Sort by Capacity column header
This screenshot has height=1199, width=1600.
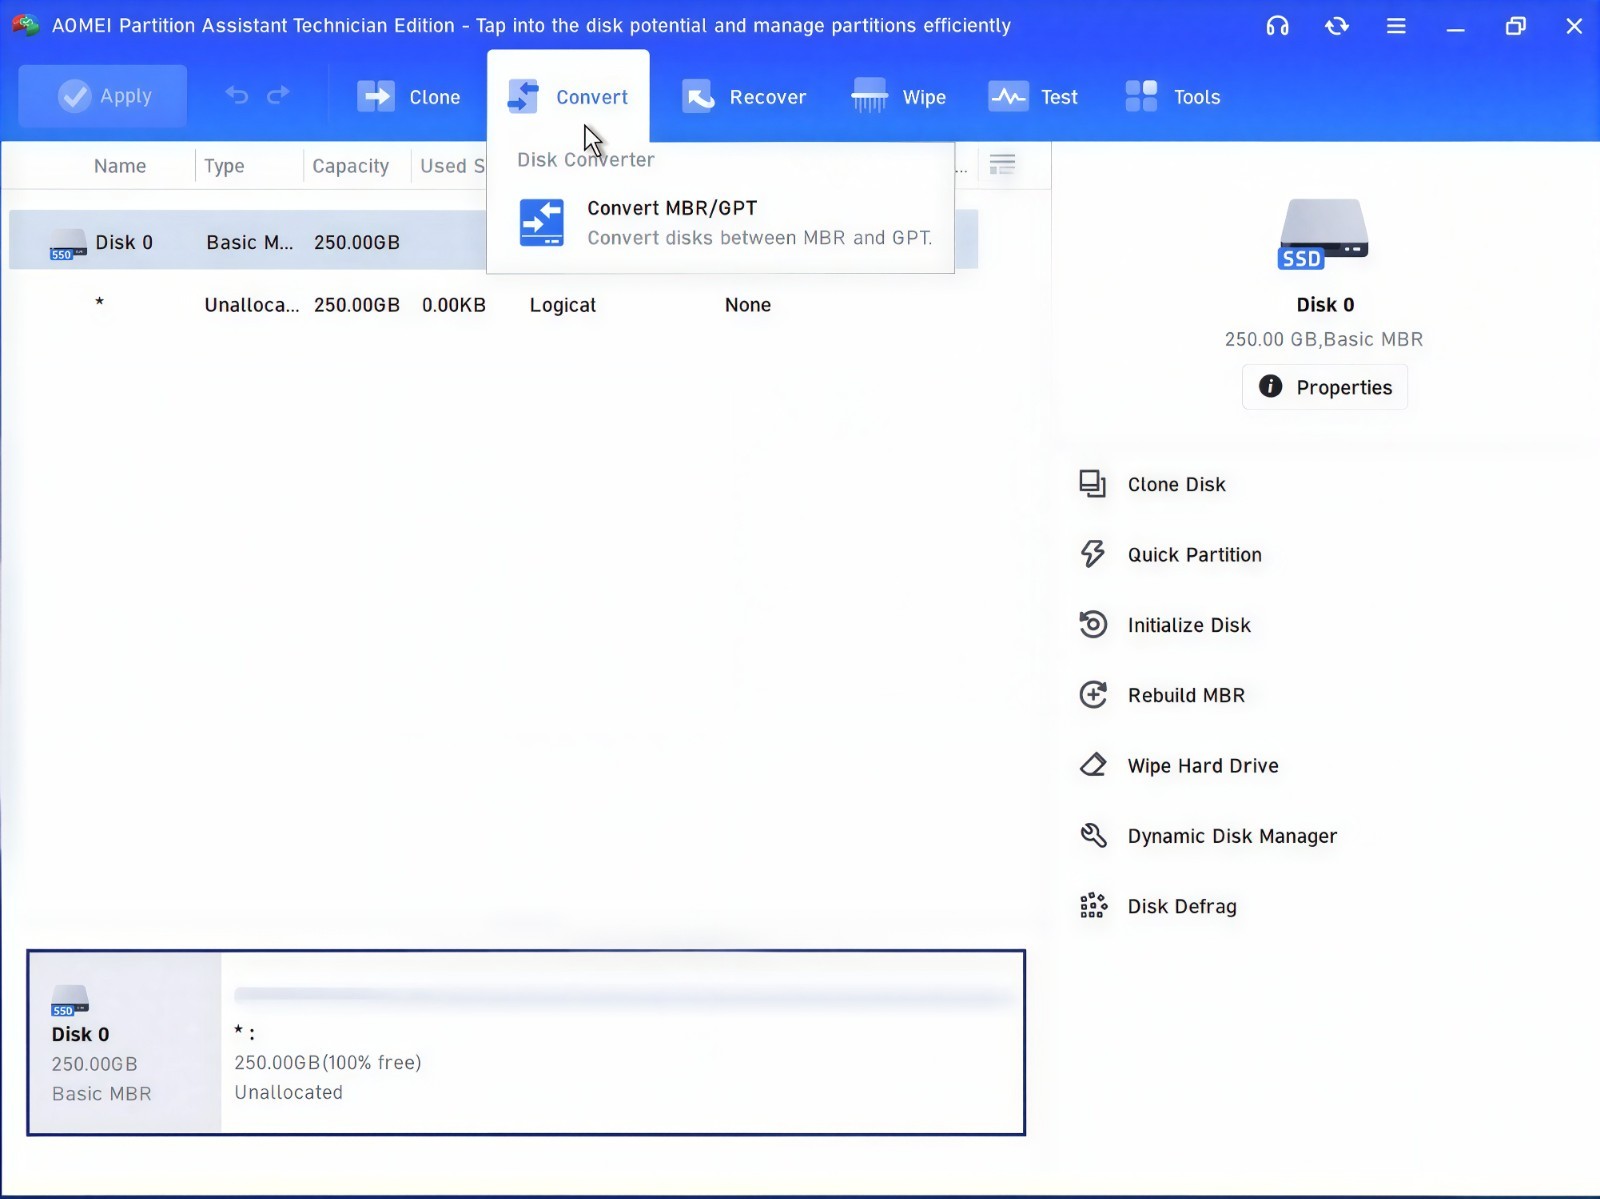350,166
